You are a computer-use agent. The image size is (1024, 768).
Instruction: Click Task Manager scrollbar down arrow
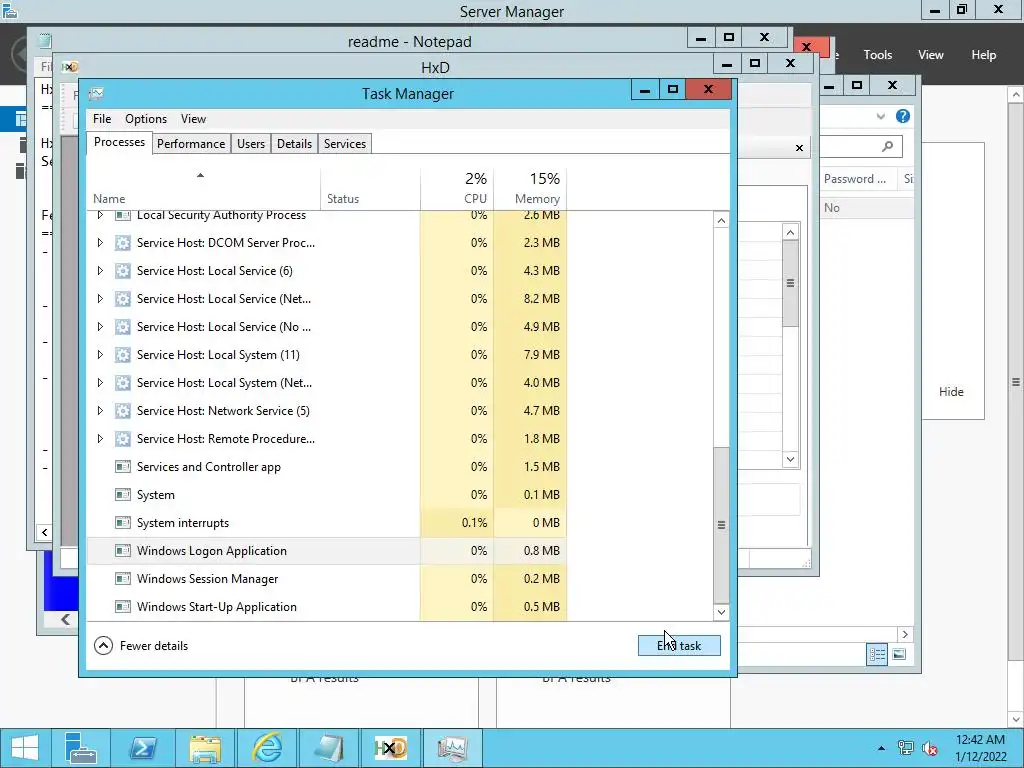tap(721, 613)
